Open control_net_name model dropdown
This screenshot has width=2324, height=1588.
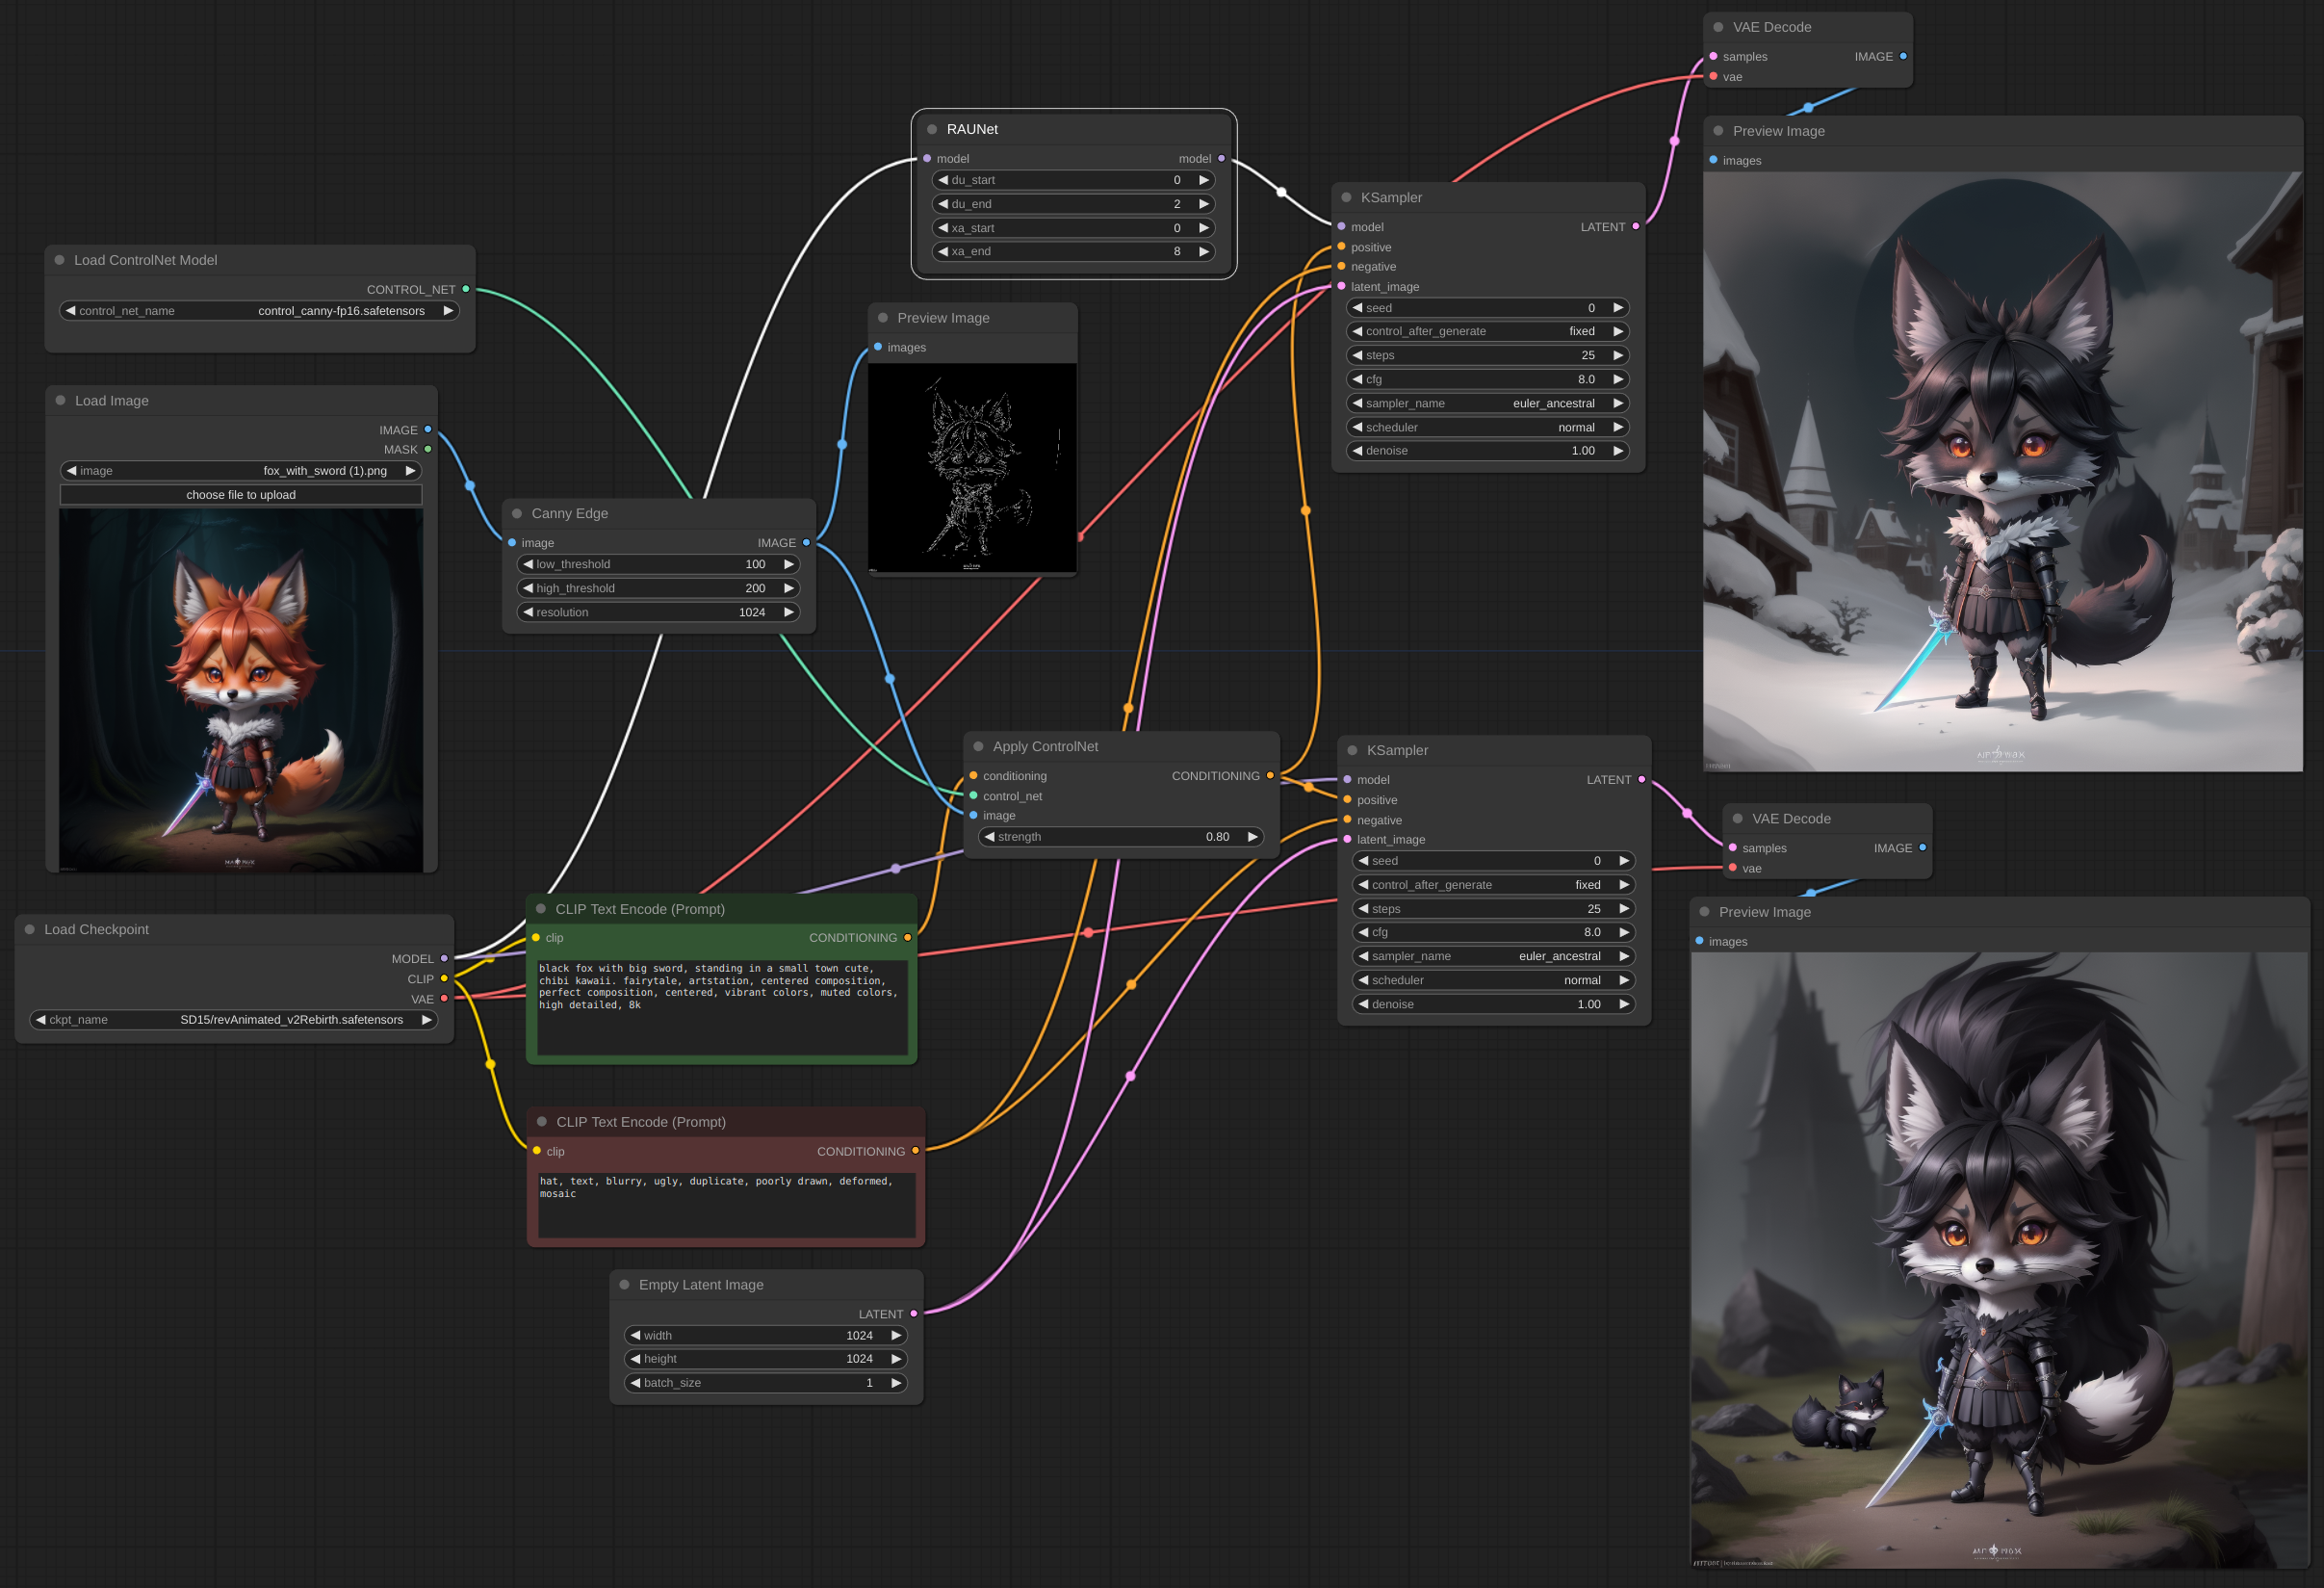click(x=259, y=311)
